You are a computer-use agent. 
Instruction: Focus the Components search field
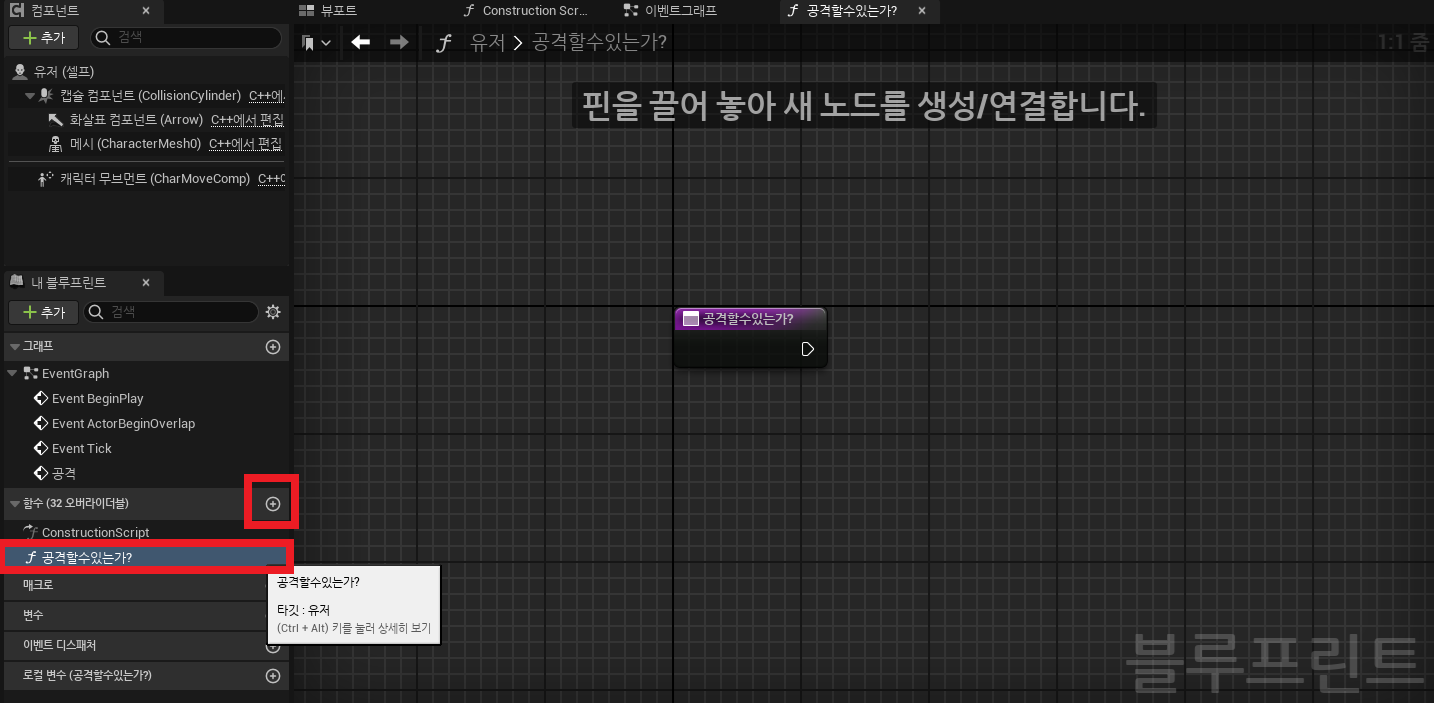pos(186,38)
